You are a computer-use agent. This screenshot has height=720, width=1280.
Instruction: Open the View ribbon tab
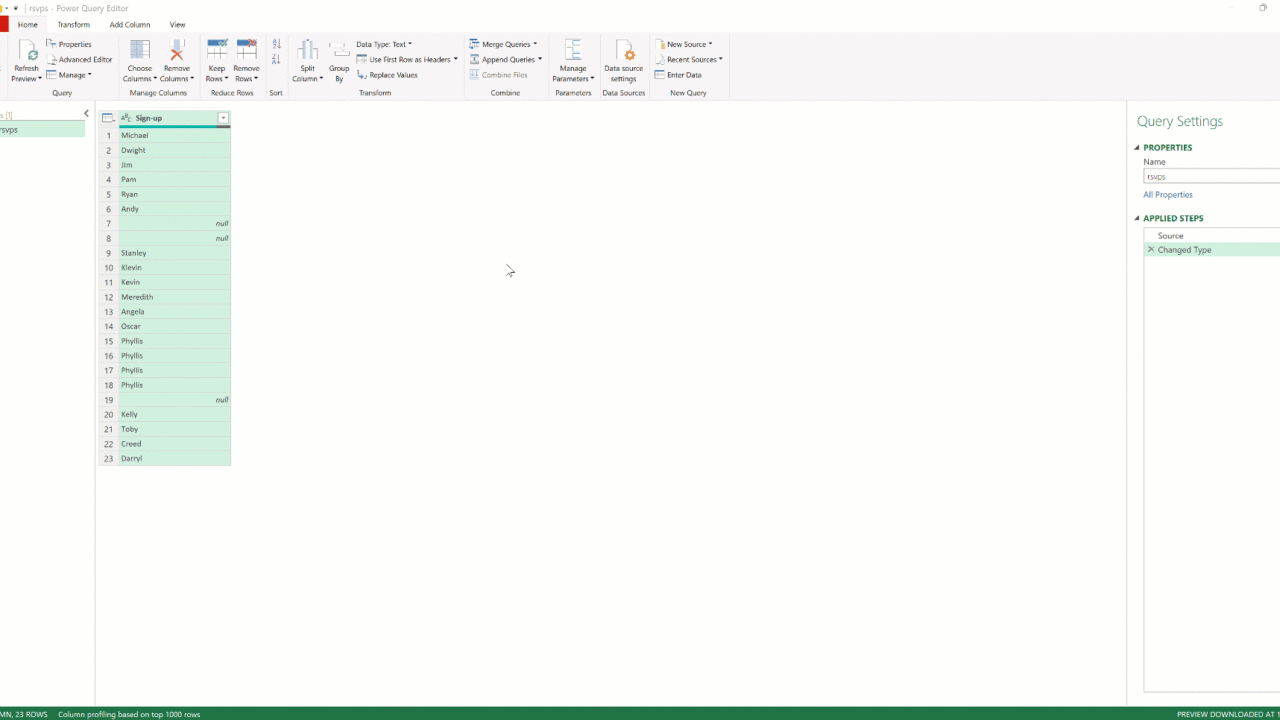coord(177,24)
